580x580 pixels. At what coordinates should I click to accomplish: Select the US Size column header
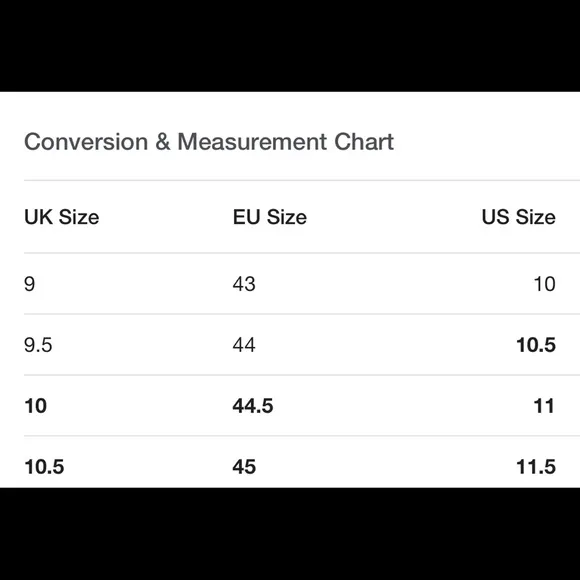[519, 217]
